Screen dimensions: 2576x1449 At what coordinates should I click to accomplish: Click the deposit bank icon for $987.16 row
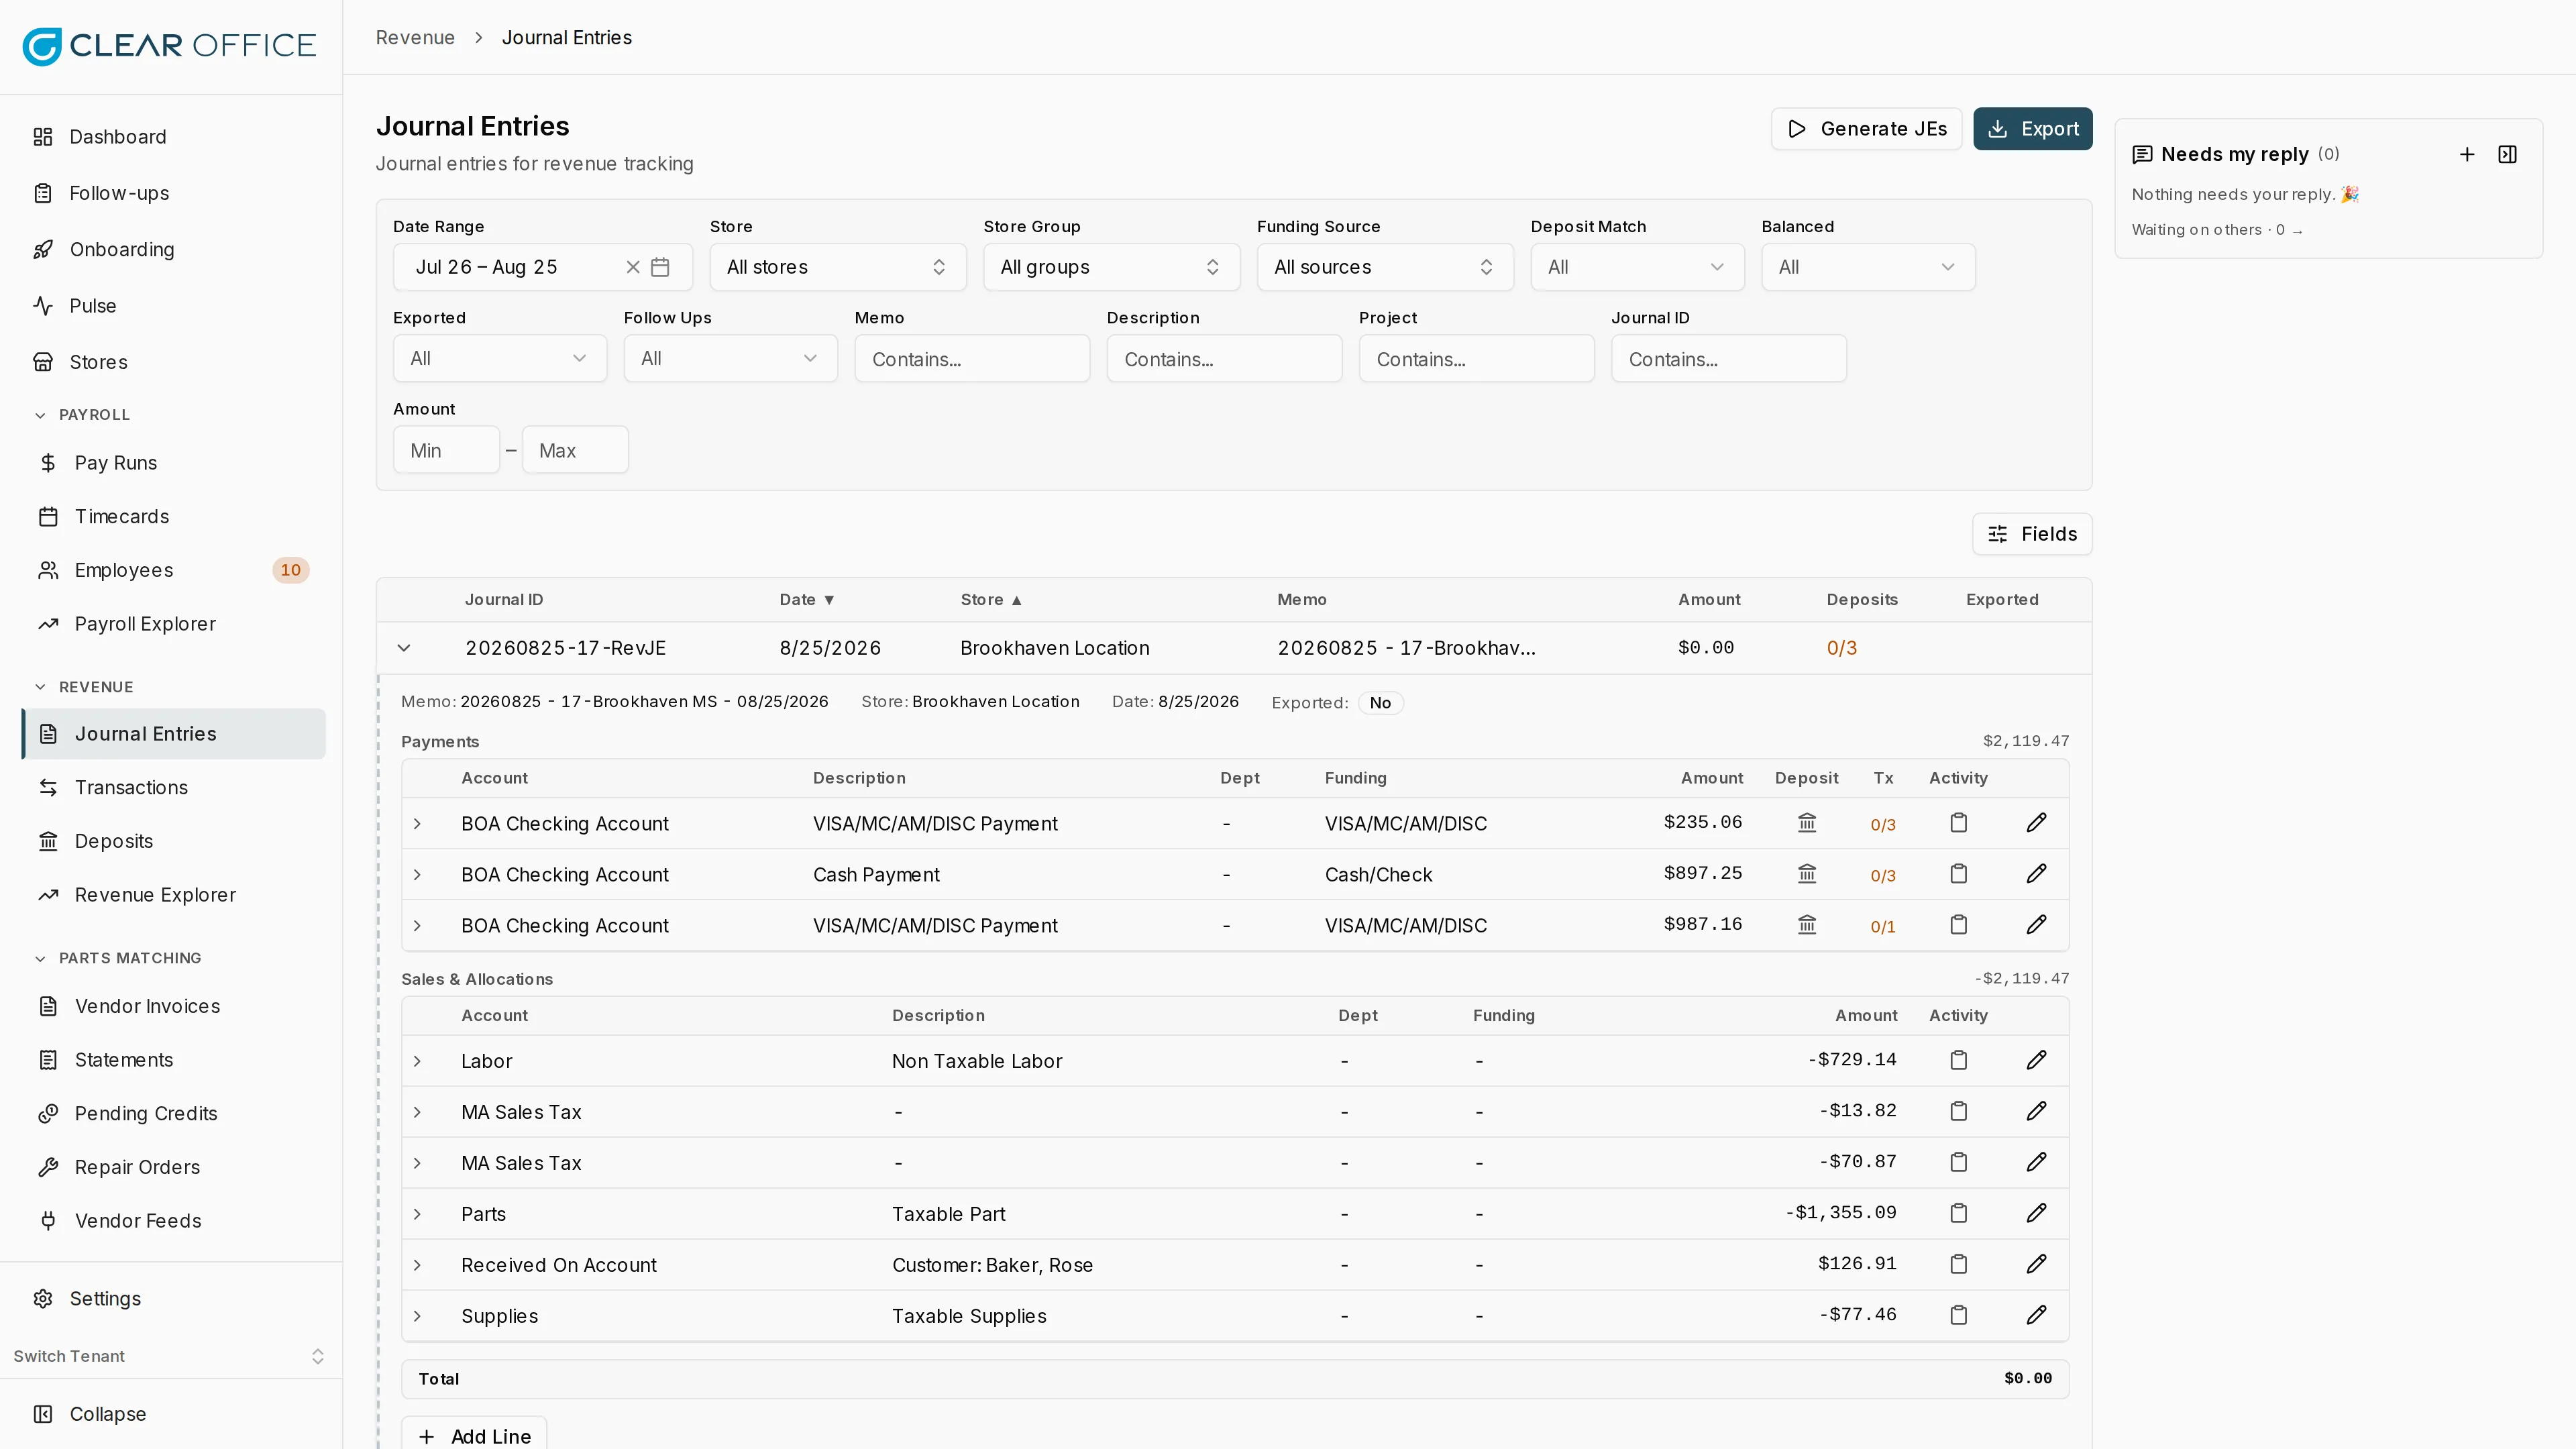(1806, 925)
